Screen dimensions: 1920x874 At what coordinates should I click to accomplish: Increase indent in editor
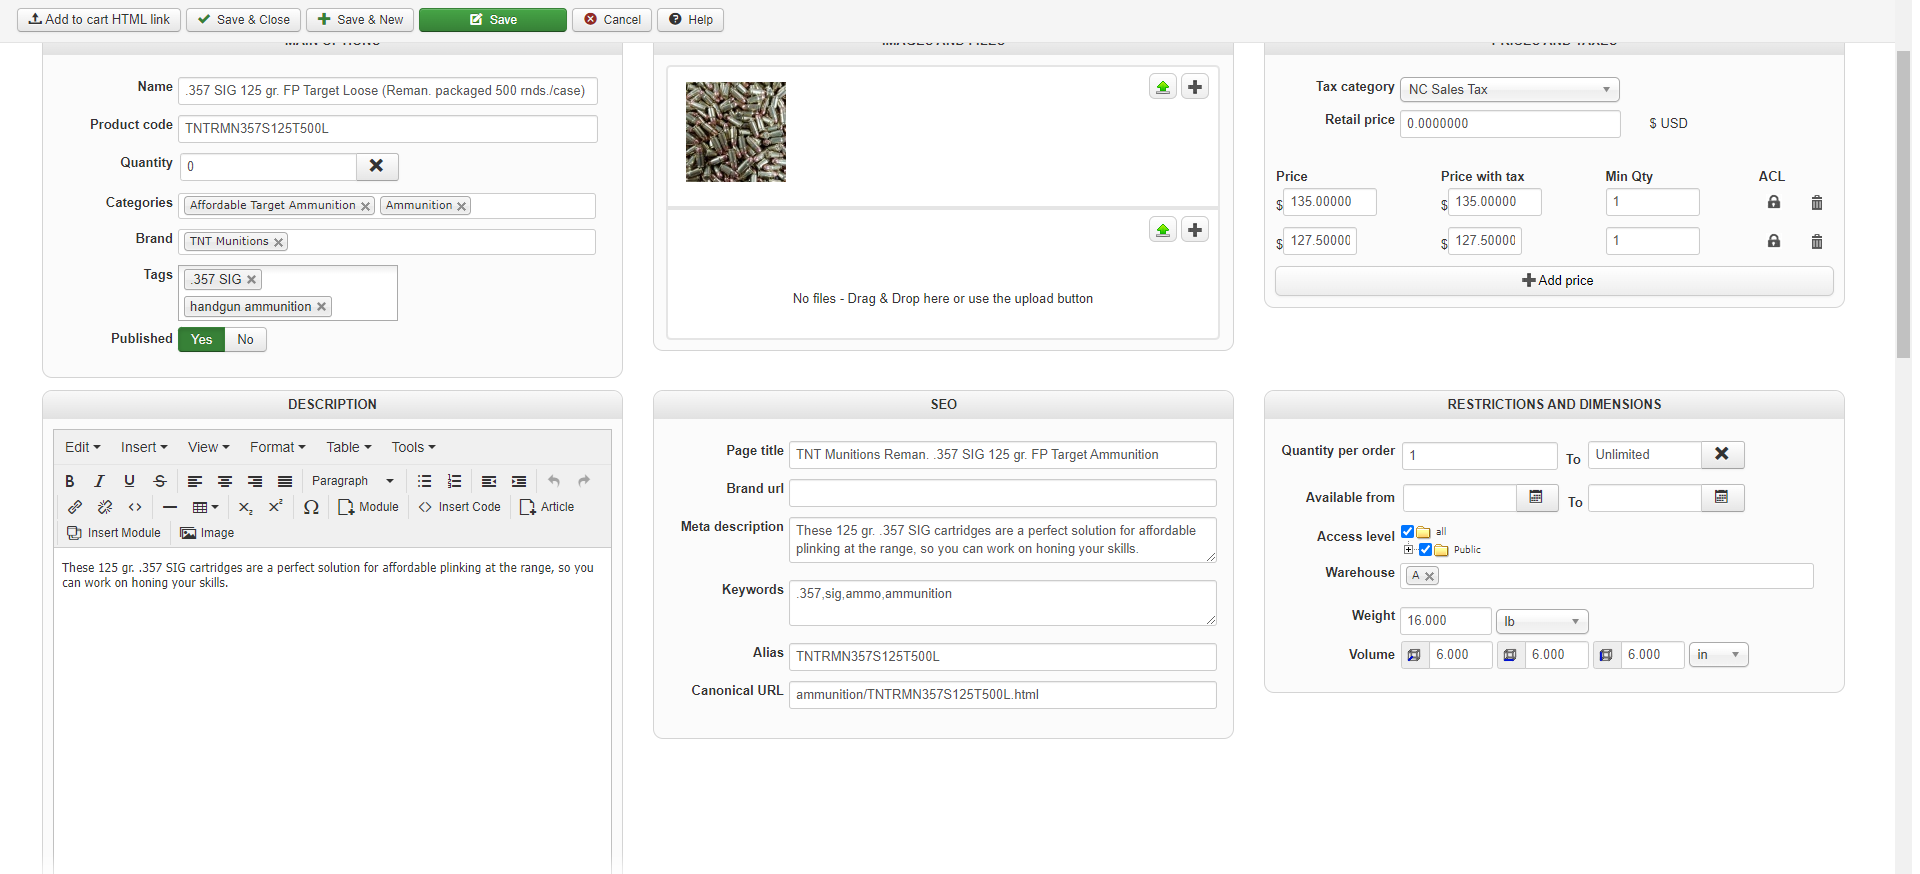pyautogui.click(x=519, y=481)
